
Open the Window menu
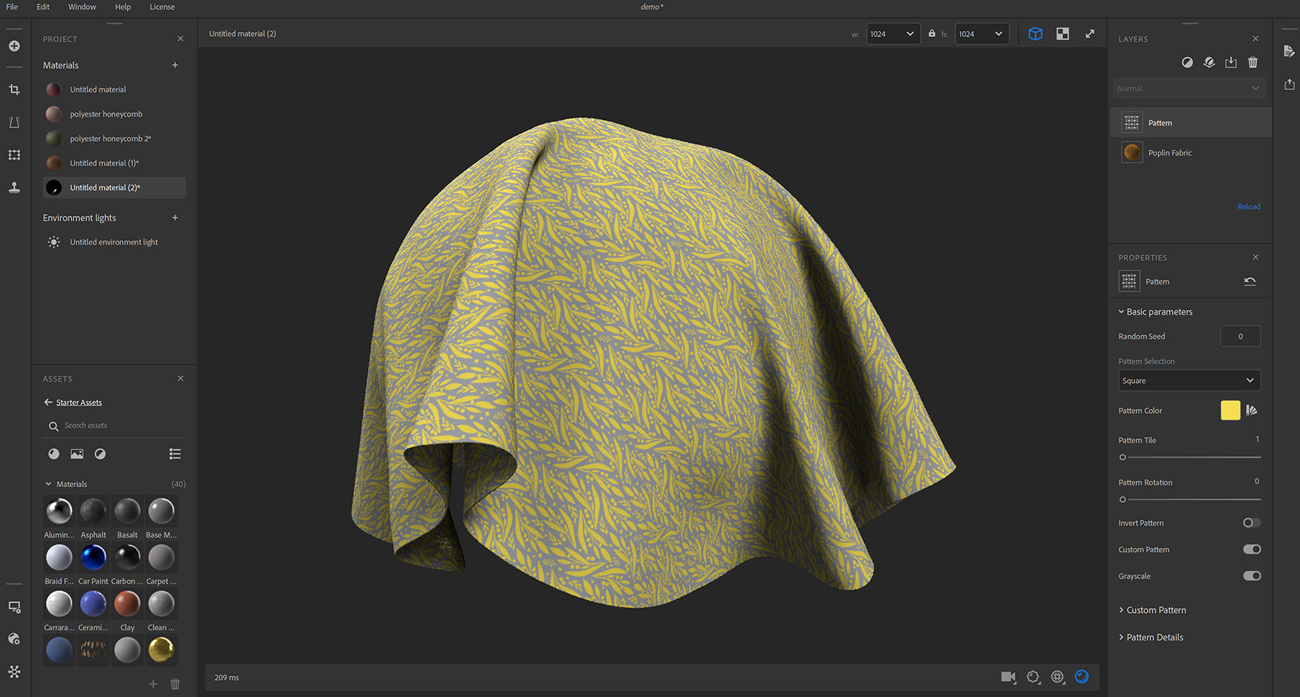point(82,7)
